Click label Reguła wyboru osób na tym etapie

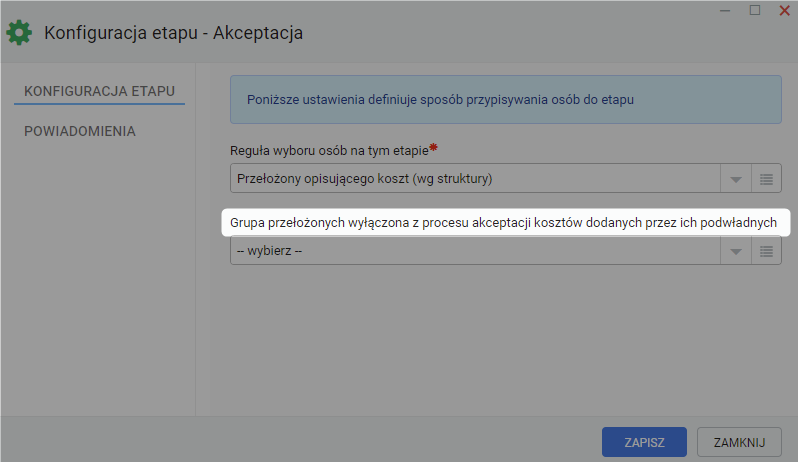[329, 151]
